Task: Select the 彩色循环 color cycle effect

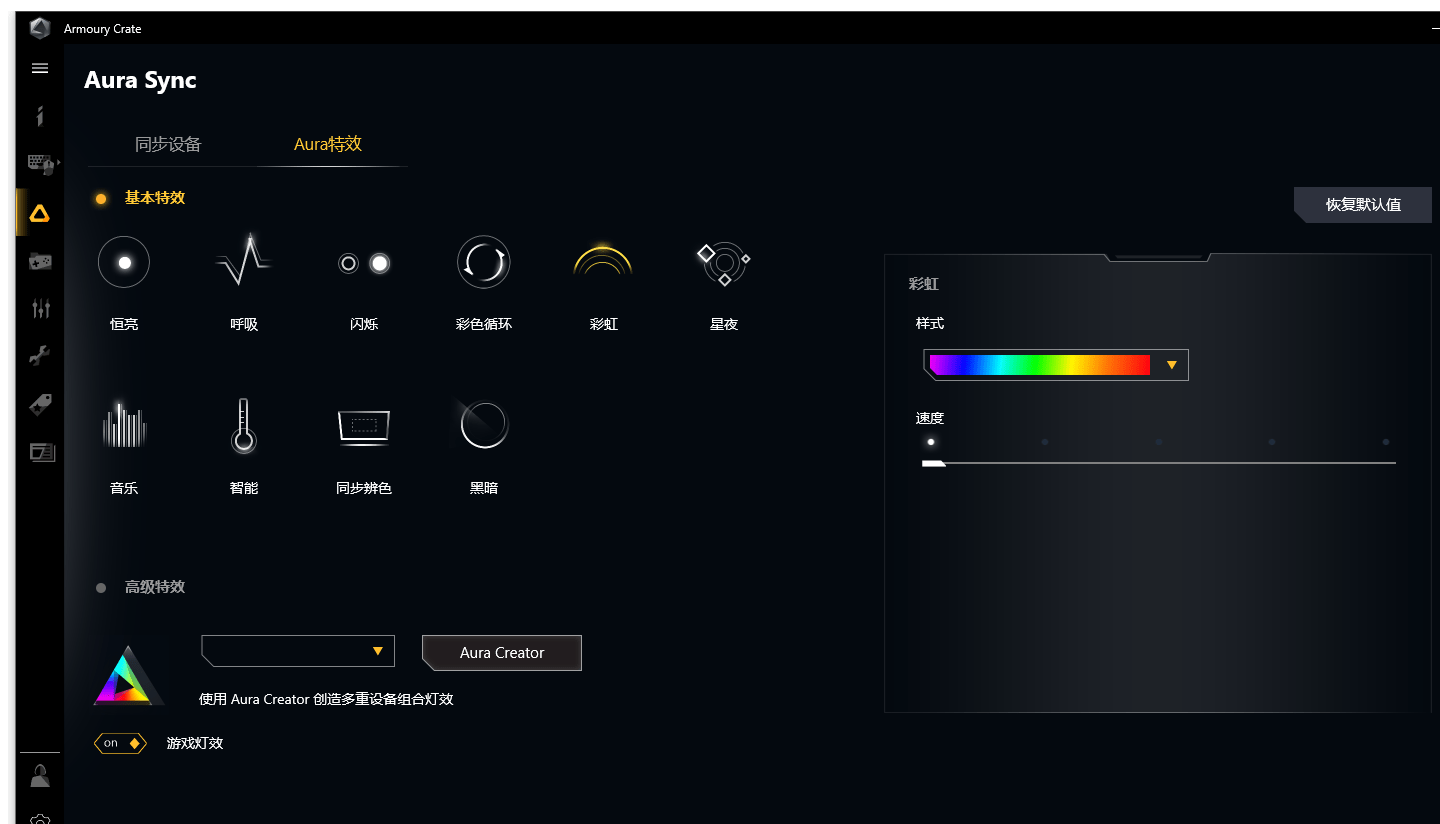Action: (x=484, y=262)
